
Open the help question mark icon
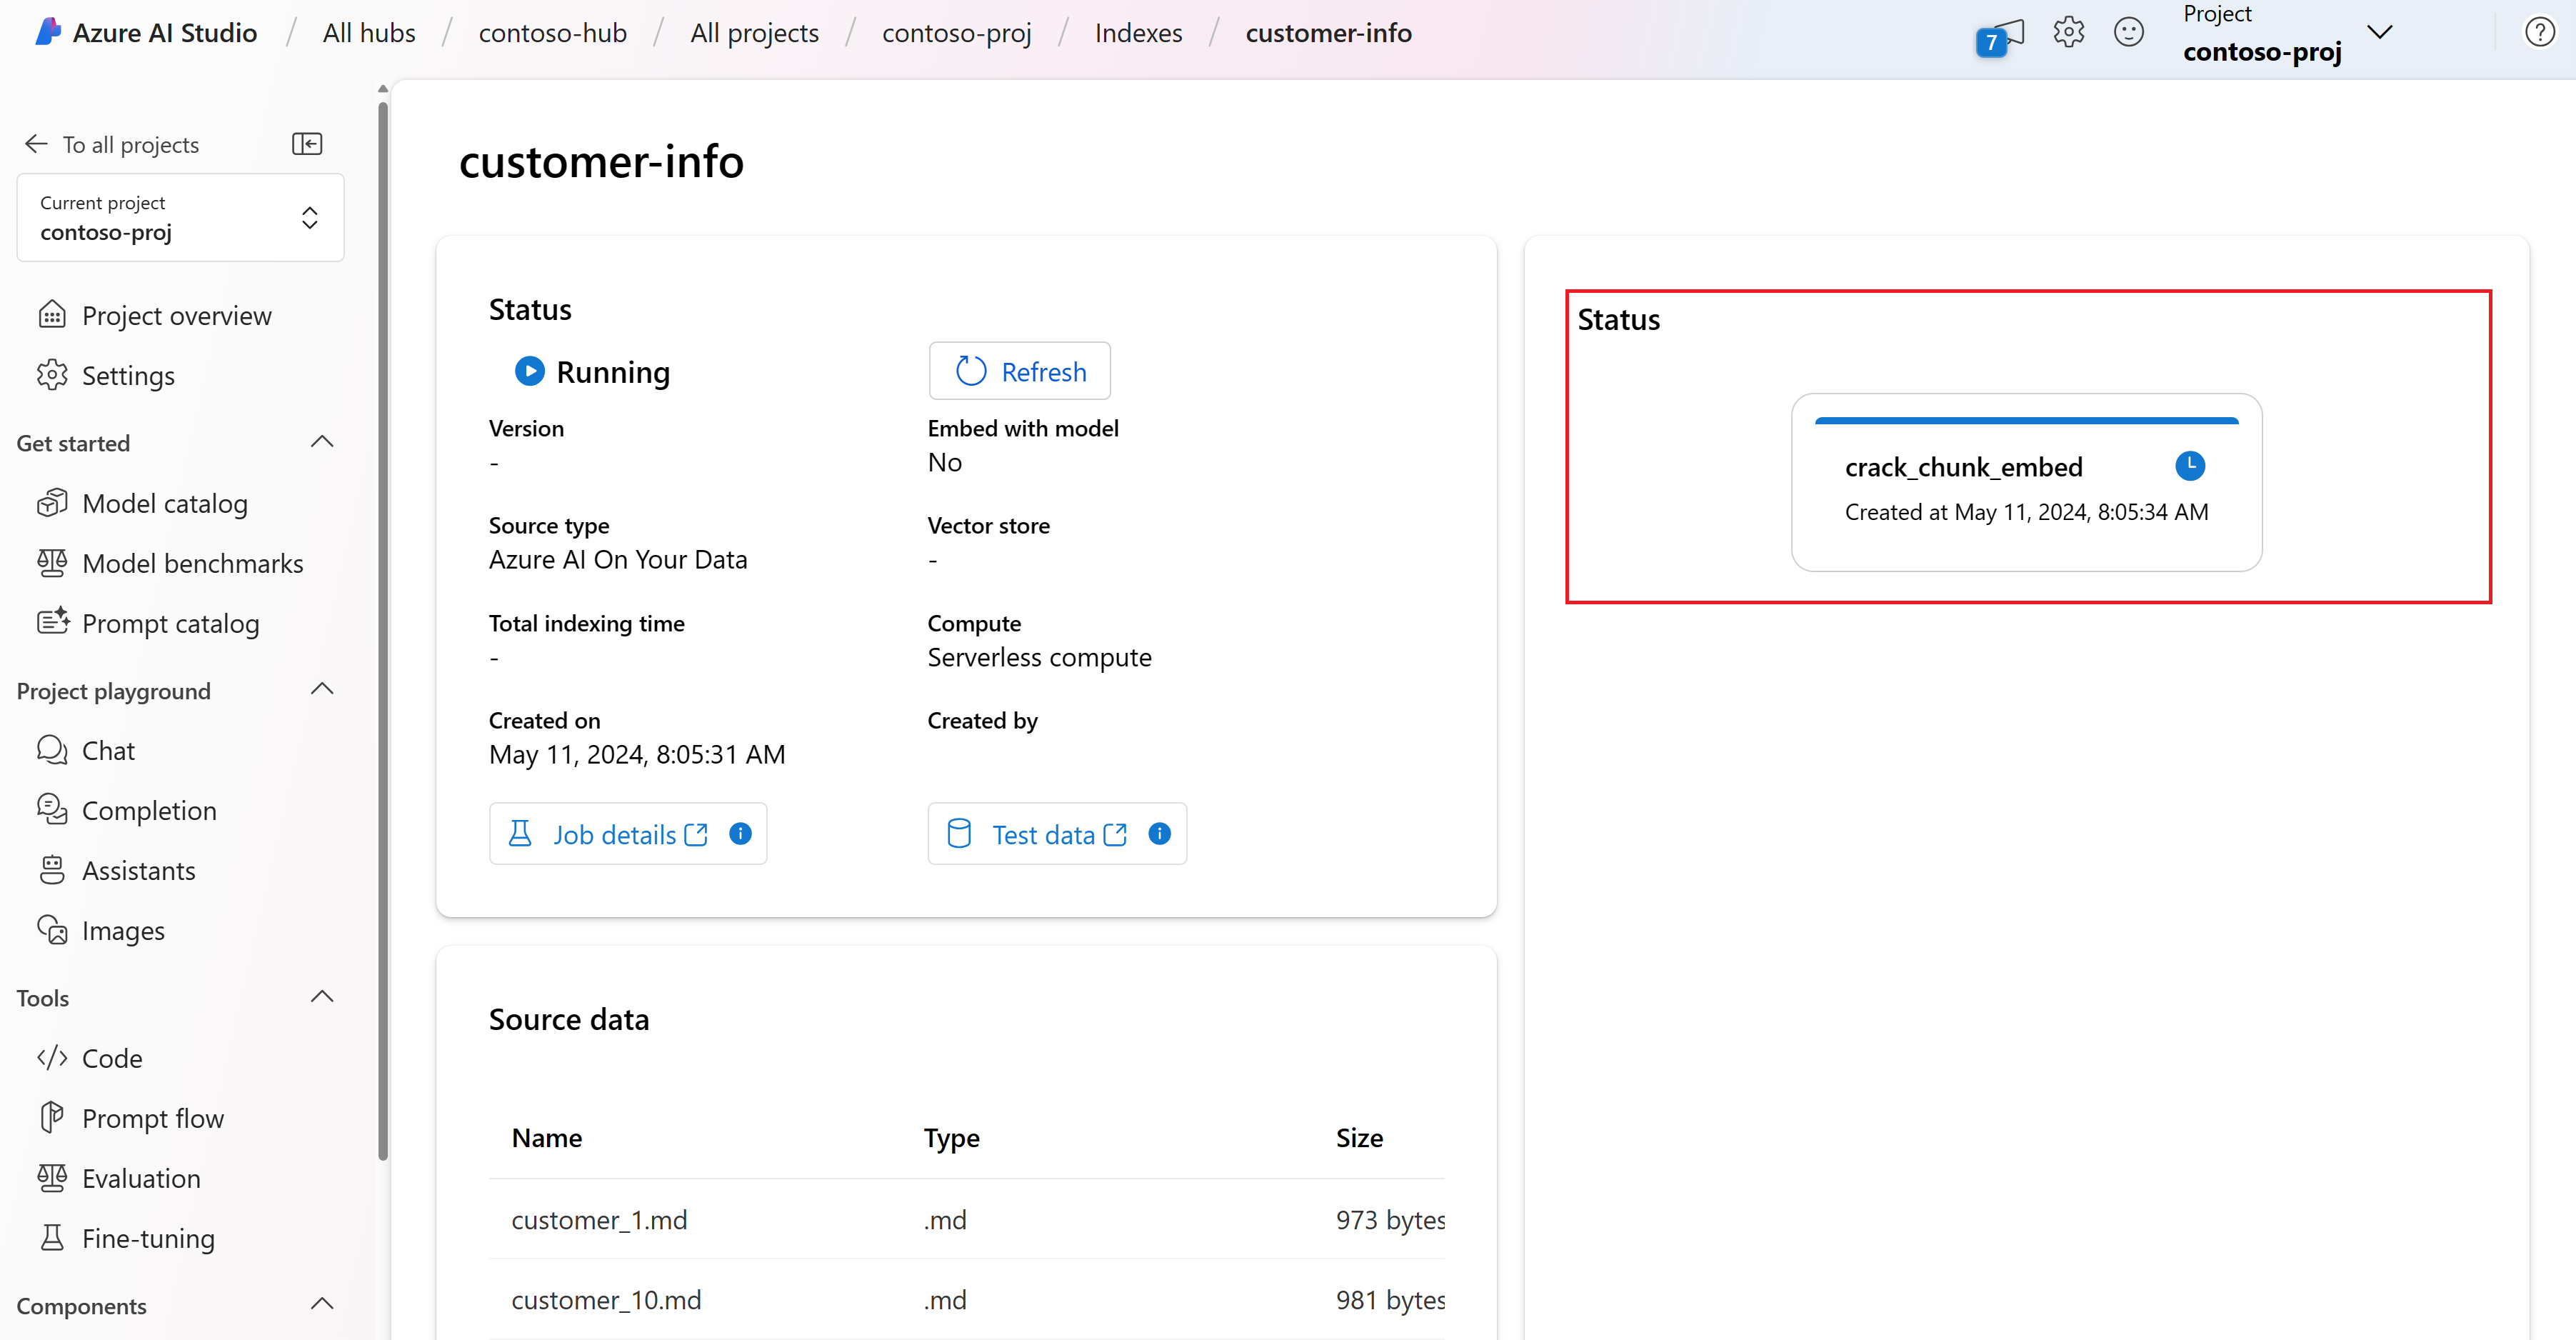pyautogui.click(x=2539, y=33)
